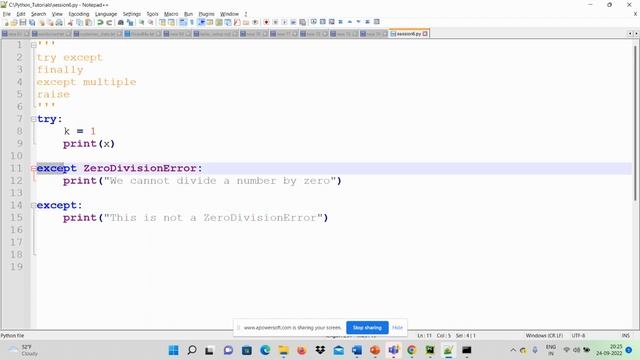The width and height of the screenshot is (640, 360).
Task: Click the Playback macro icon
Action: point(284,22)
